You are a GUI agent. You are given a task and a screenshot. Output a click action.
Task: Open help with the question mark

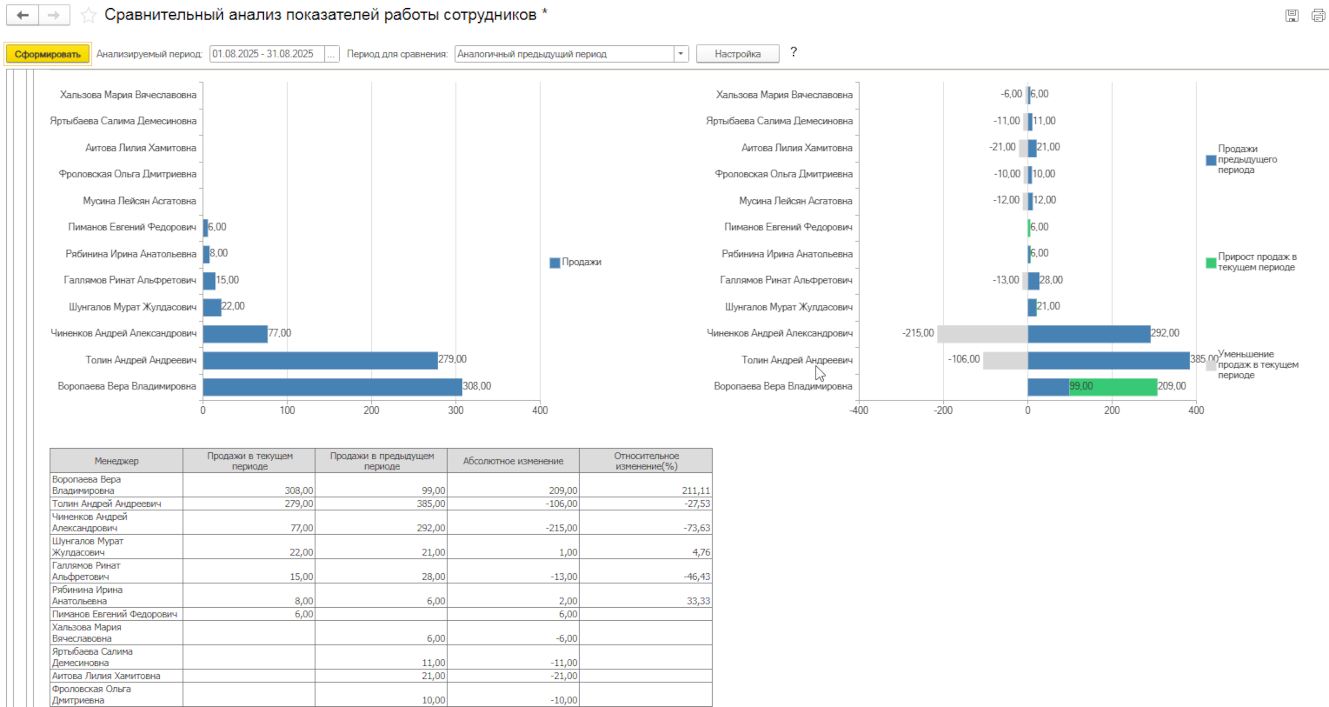793,53
